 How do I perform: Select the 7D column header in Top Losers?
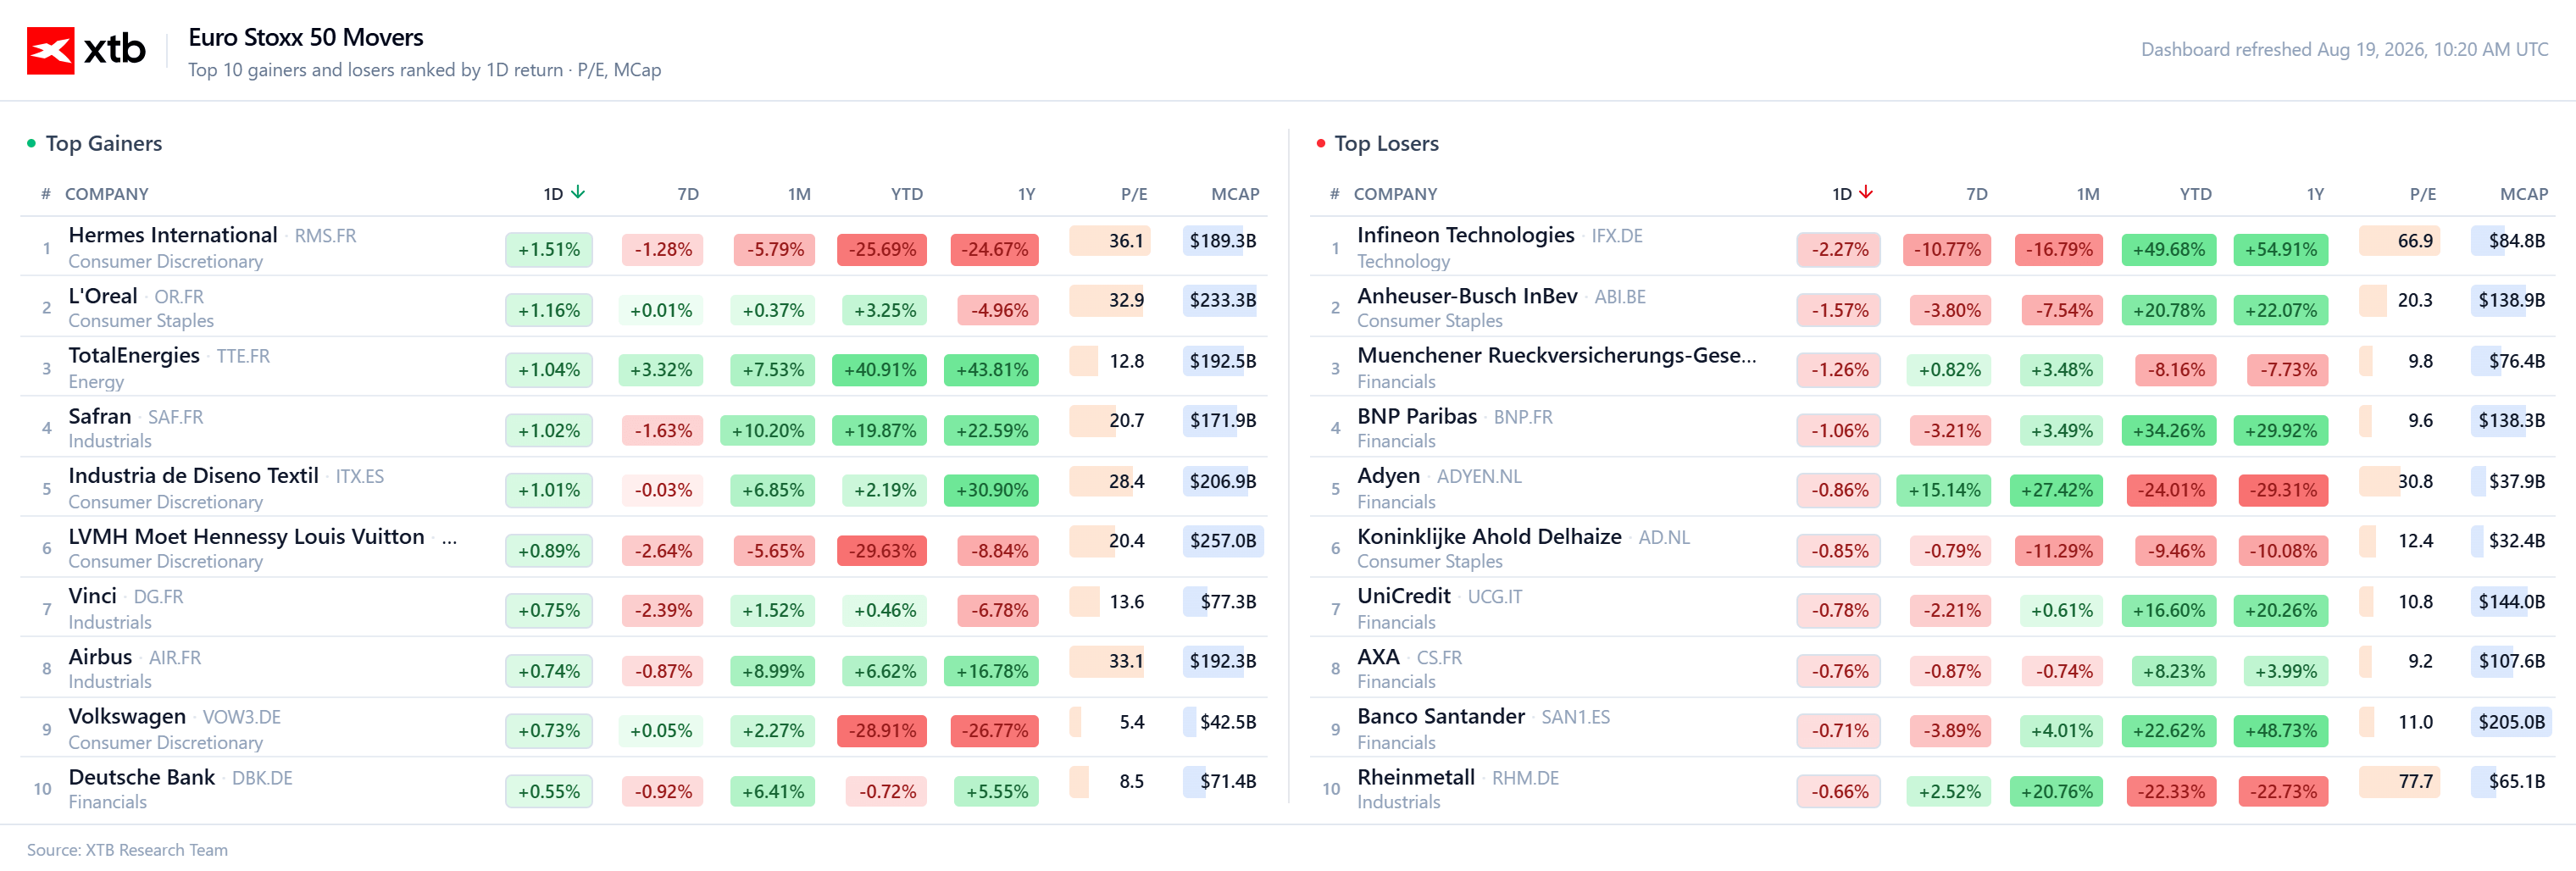click(1976, 194)
